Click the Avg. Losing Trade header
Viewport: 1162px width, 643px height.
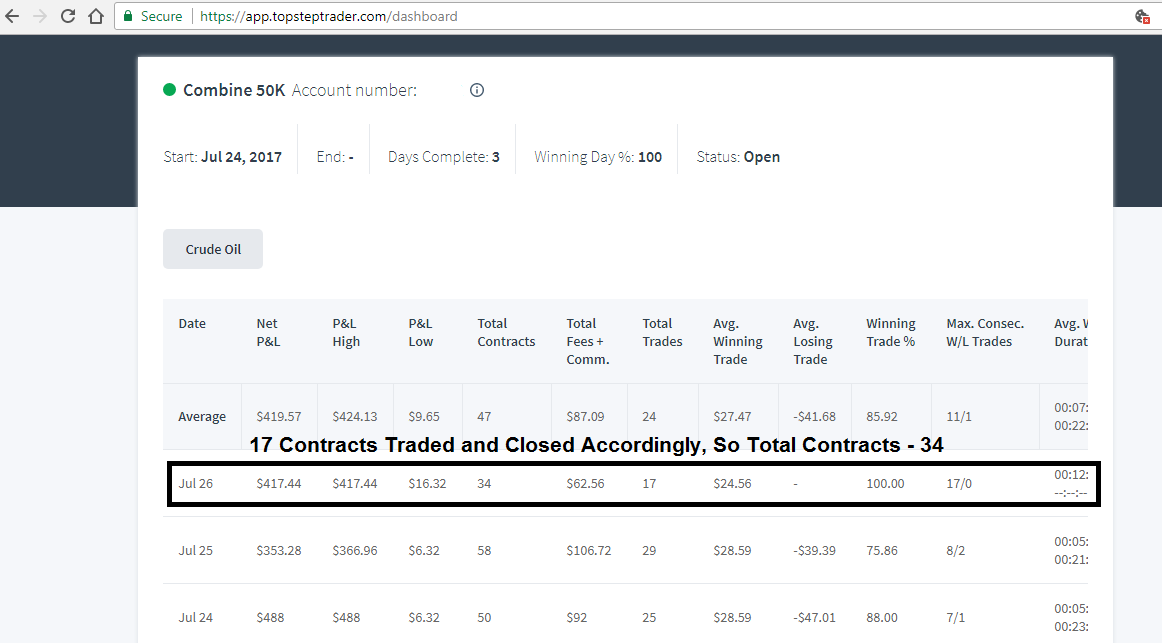812,342
